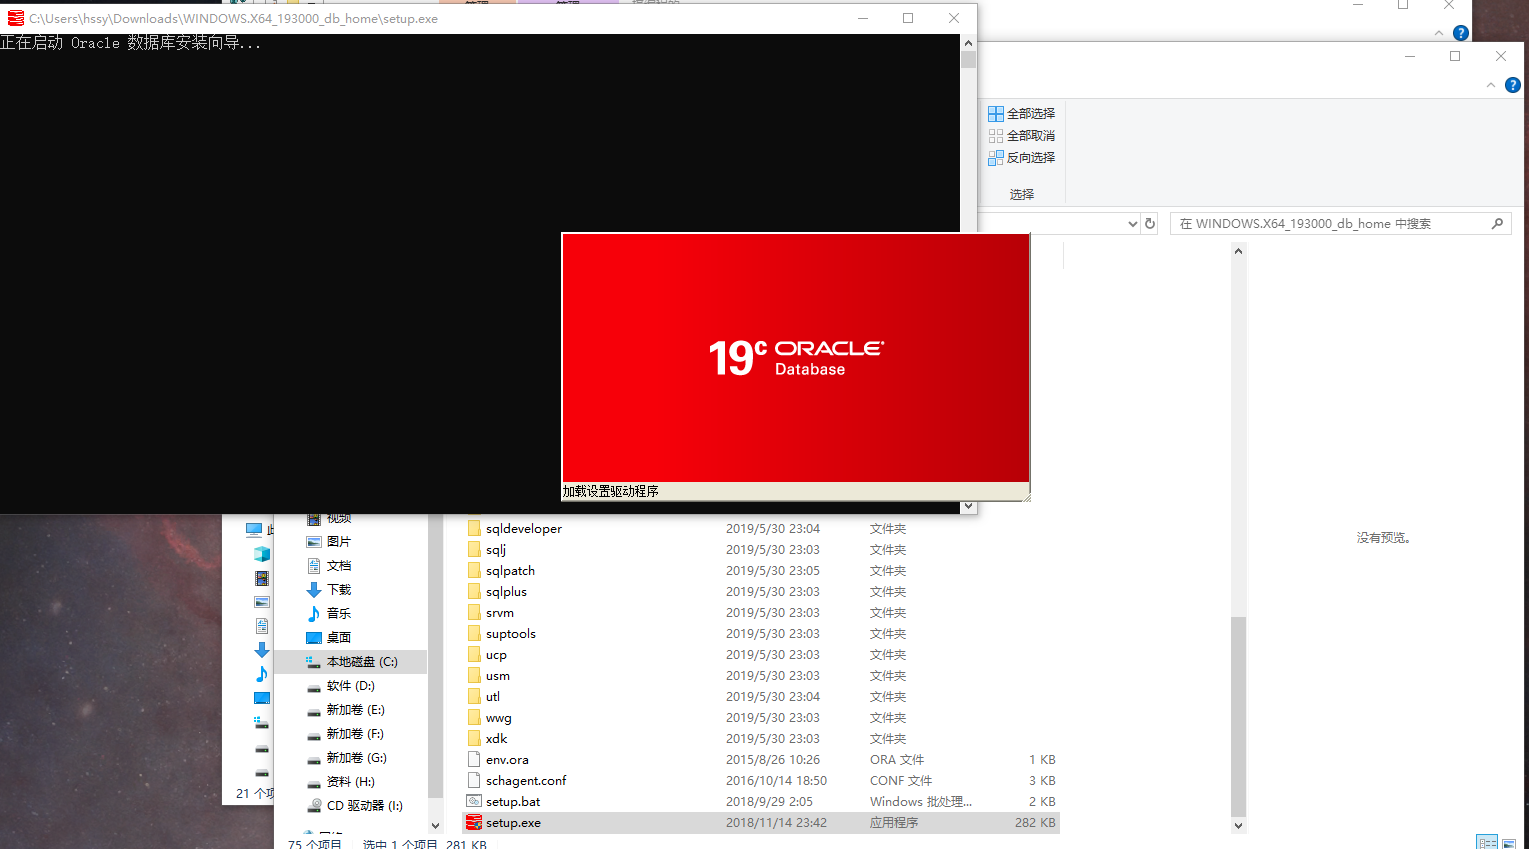The image size is (1529, 849).
Task: Click the CONF 文件 type cell
Action: click(901, 781)
